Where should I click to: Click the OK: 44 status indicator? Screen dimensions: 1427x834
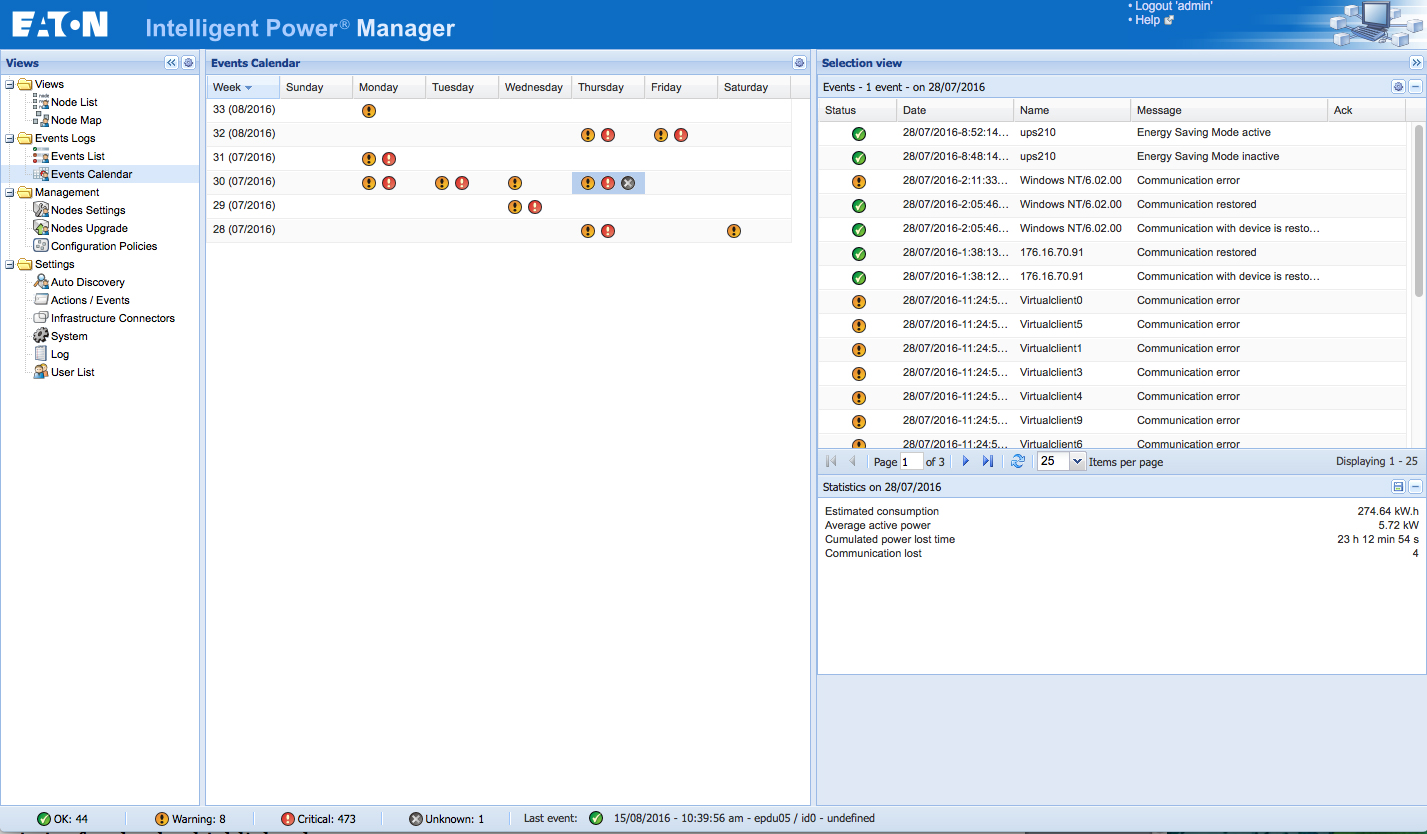(62, 819)
